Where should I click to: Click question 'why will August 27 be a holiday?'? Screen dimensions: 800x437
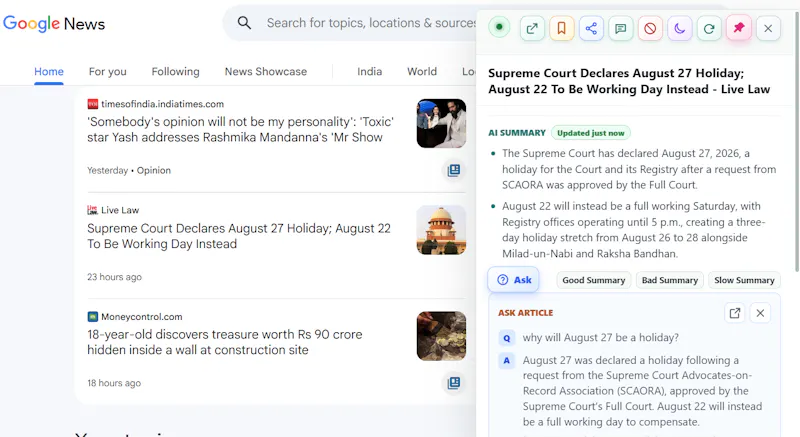[601, 338]
